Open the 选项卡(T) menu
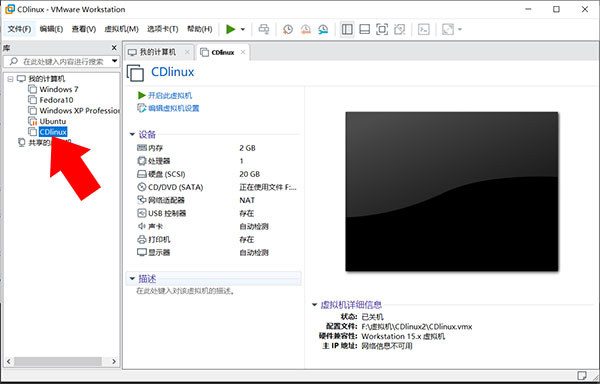This screenshot has height=384, width=600. [x=162, y=29]
